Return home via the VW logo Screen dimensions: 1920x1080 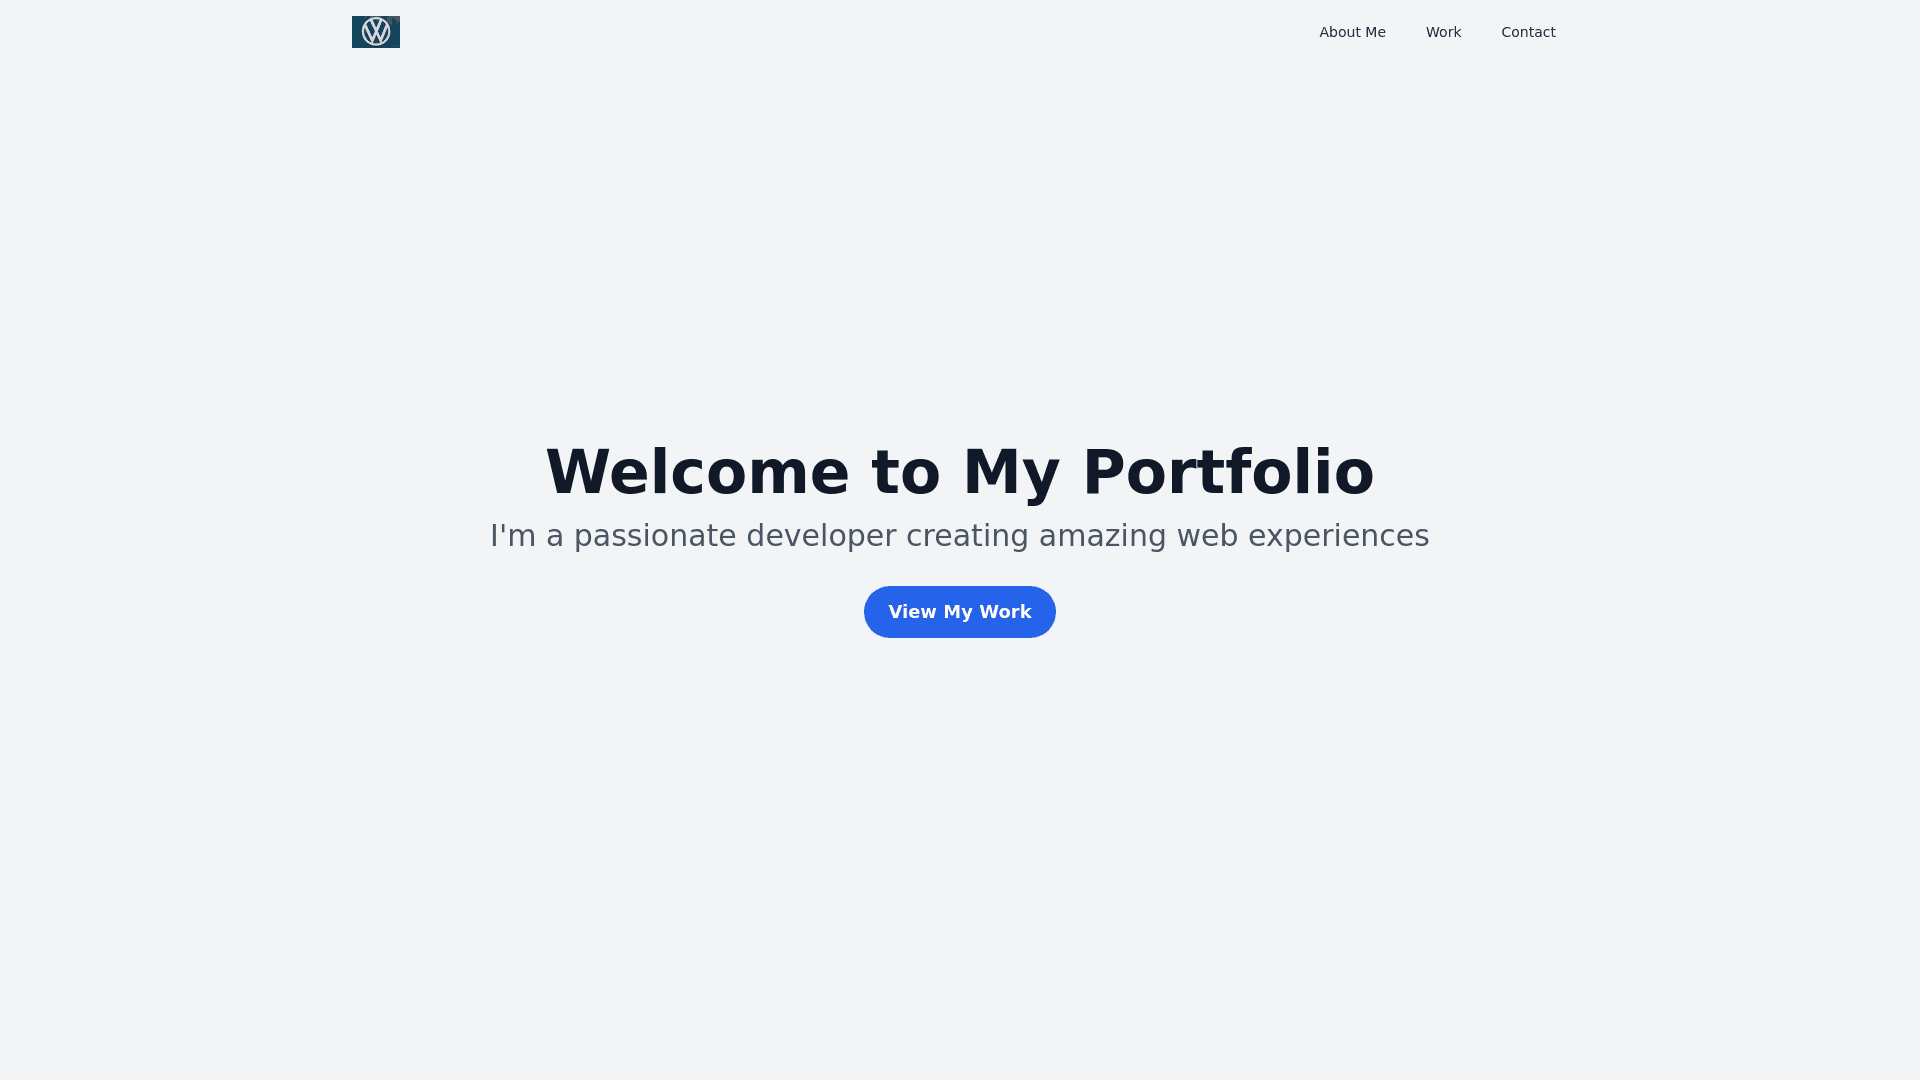[x=376, y=32]
